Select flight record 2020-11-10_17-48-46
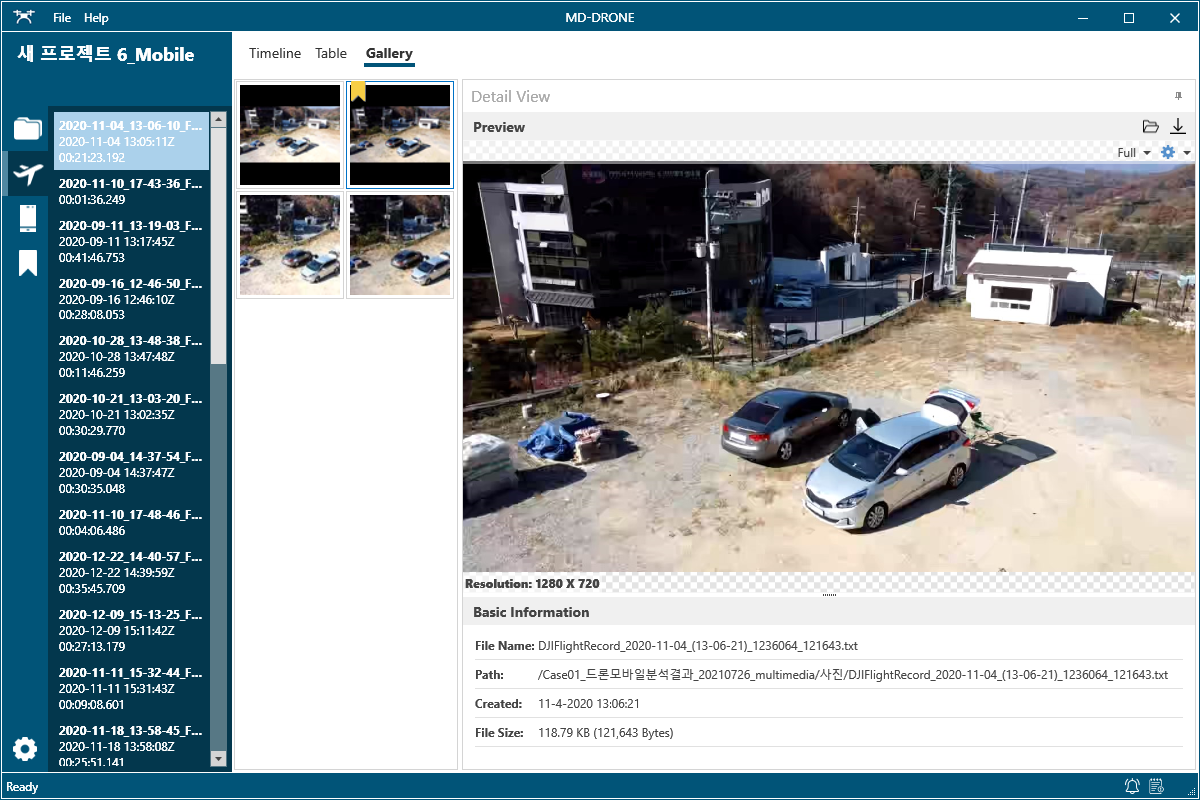 pyautogui.click(x=131, y=523)
